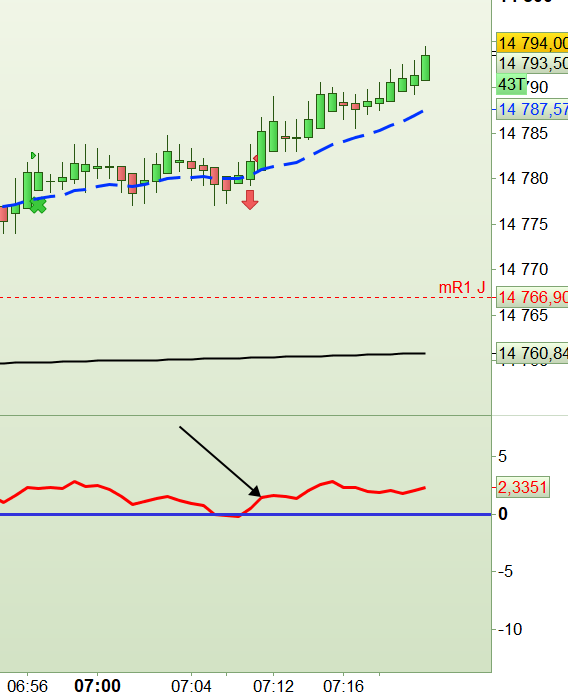Click the red 14 766,90 pivot price label
Screen dimensions: 568x696
[532, 297]
